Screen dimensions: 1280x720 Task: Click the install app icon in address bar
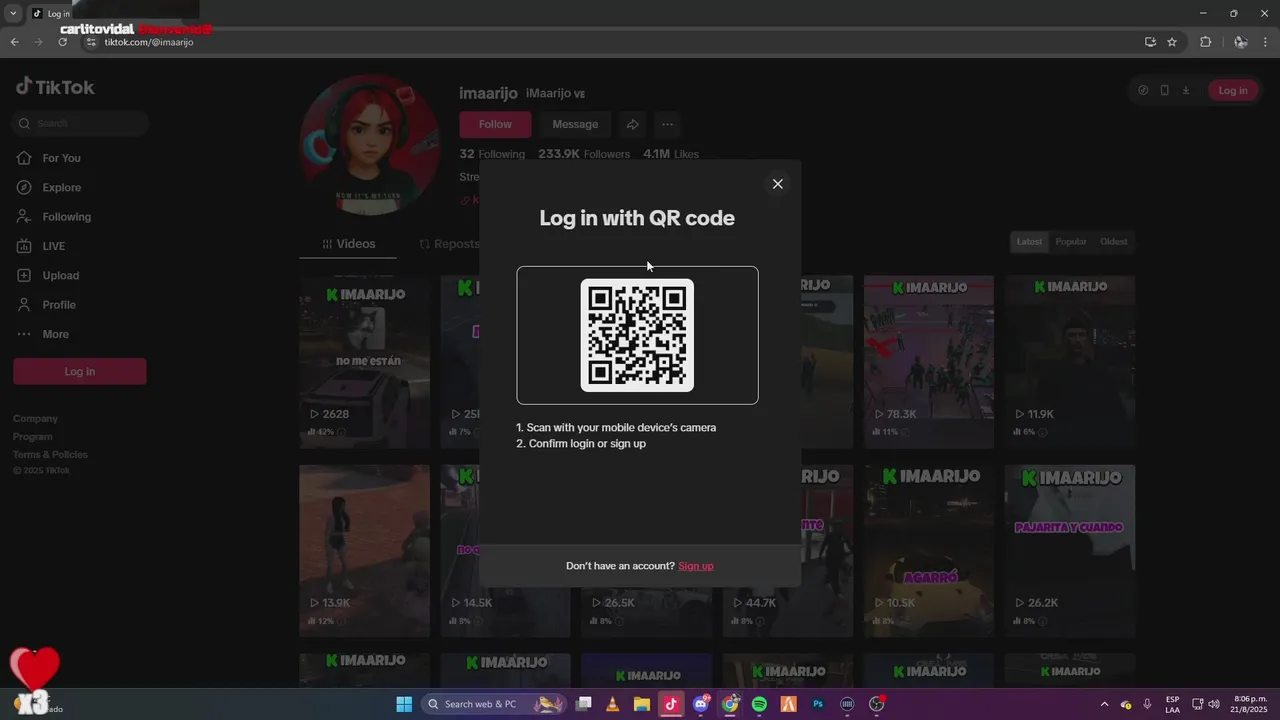(1150, 42)
